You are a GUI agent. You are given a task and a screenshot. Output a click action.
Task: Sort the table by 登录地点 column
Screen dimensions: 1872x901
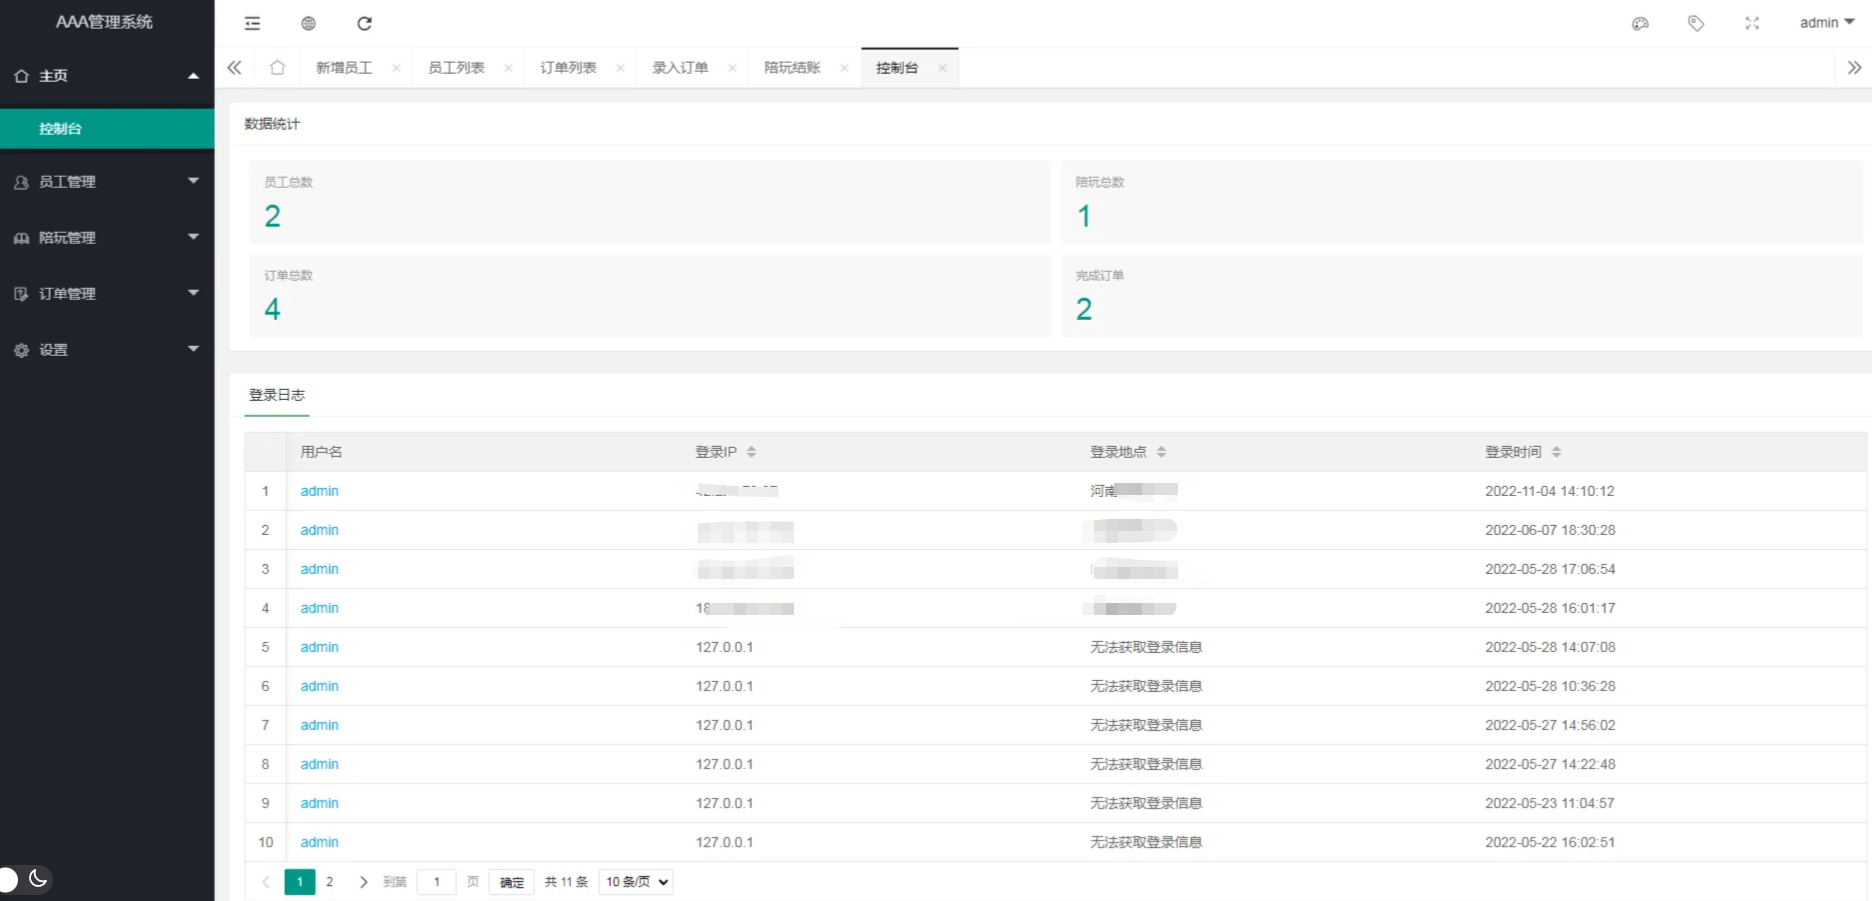[x=1161, y=452]
